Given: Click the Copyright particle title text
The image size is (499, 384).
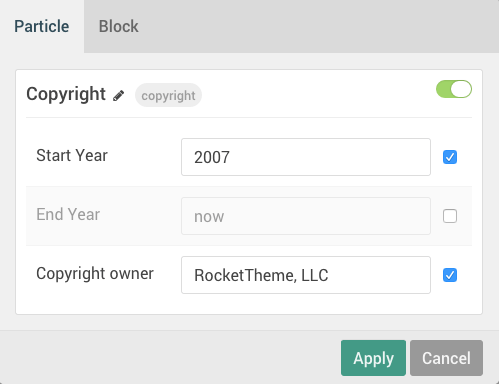Looking at the screenshot, I should coord(66,94).
